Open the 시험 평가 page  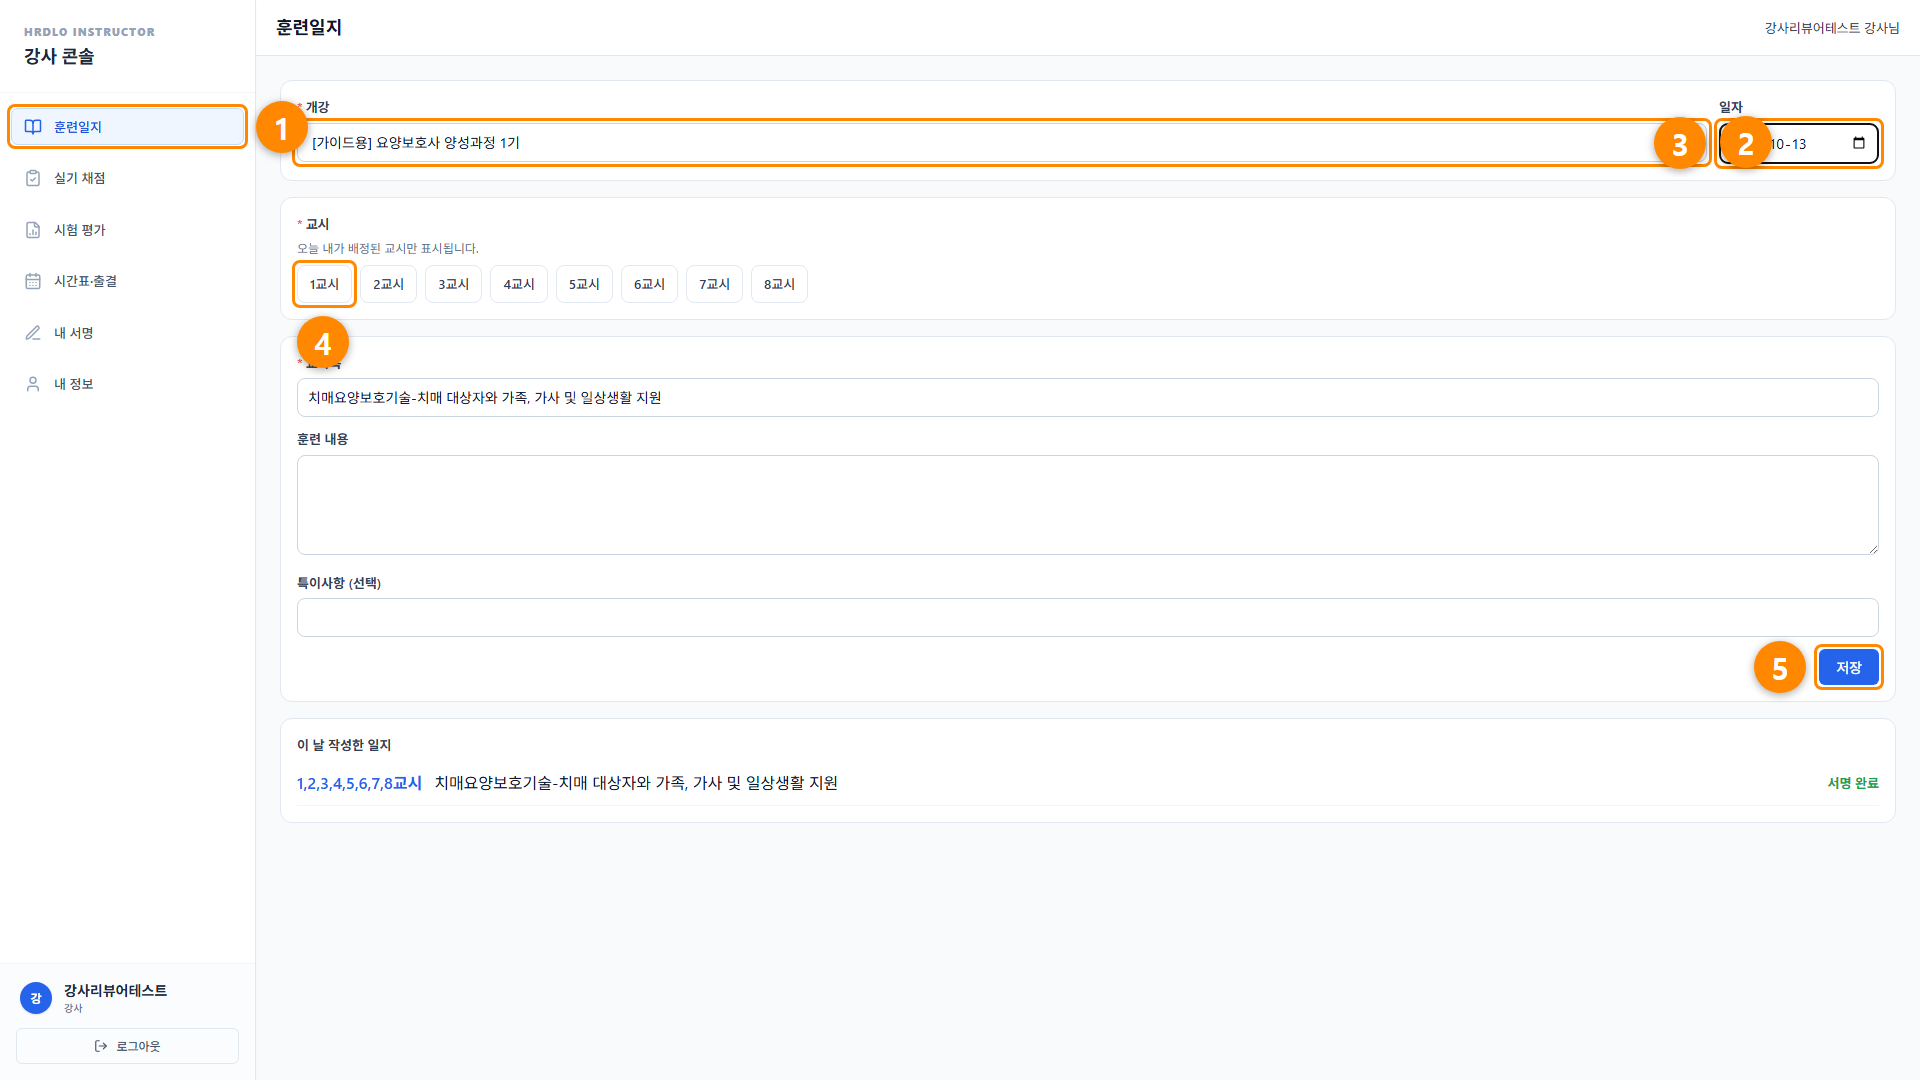click(127, 230)
